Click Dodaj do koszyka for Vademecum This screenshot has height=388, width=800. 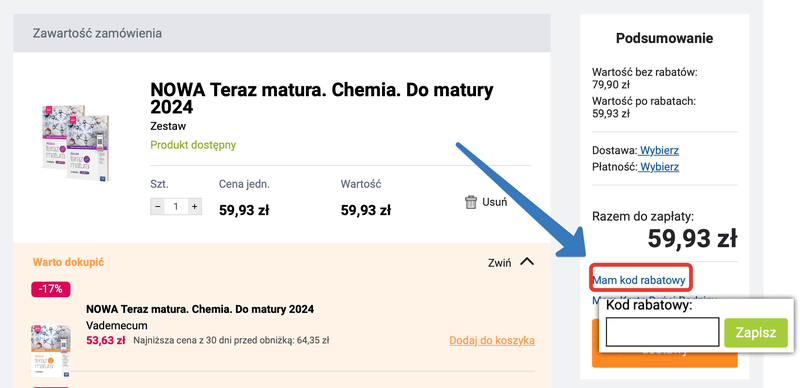492,341
